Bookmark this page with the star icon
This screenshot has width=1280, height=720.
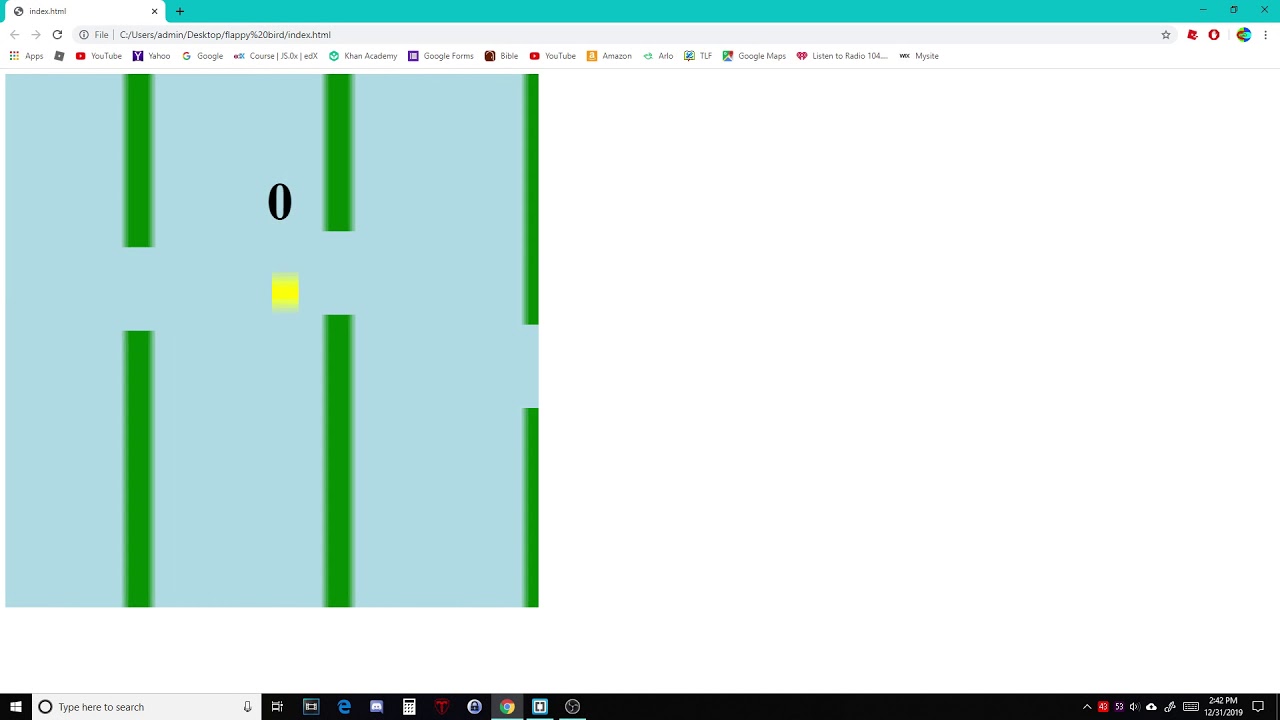pos(1166,34)
